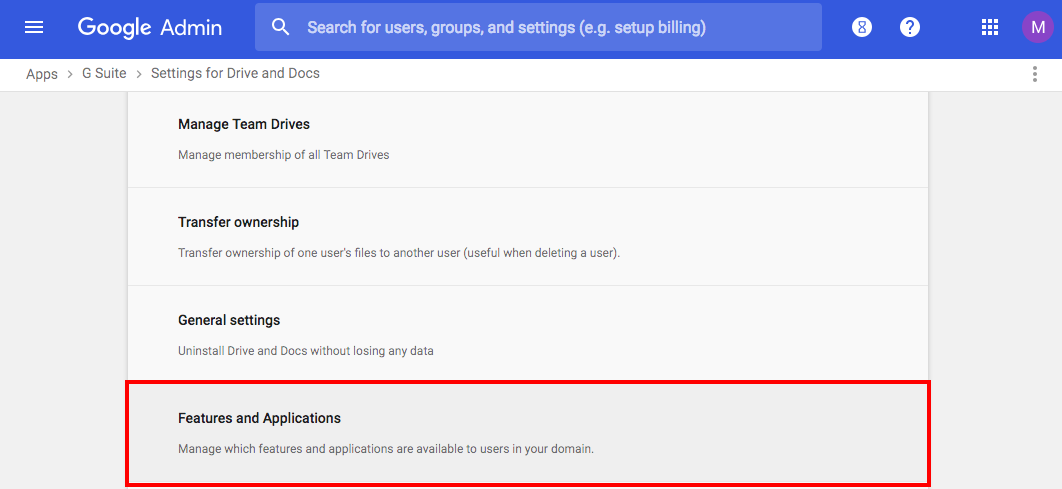Viewport: 1062px width, 489px height.
Task: Open the Google apps grid launcher
Action: 990,27
